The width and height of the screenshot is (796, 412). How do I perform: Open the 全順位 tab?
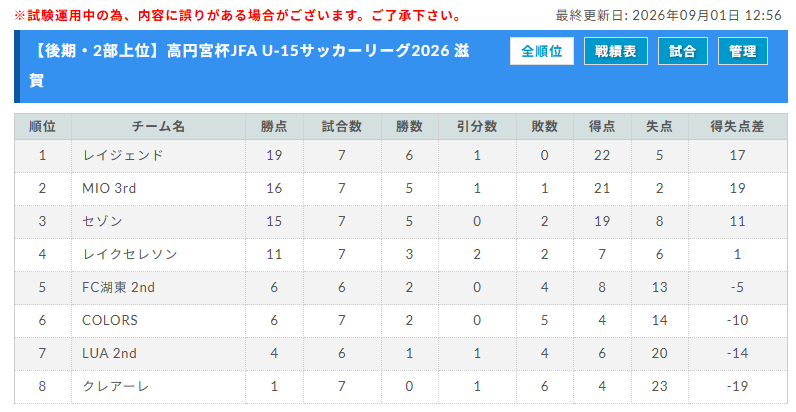point(542,51)
